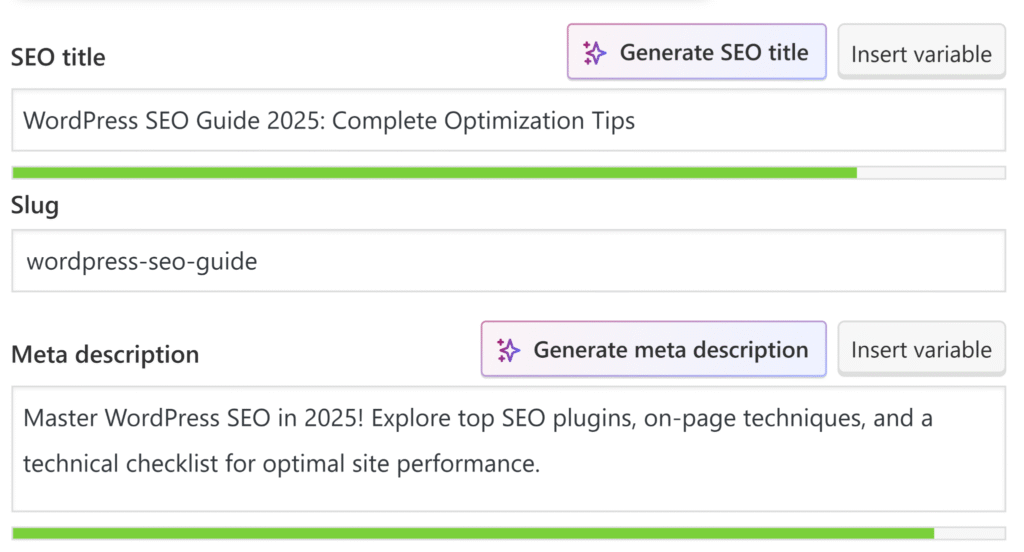1024x552 pixels.
Task: Place cursor on "checklist" in the meta description
Action: 172,463
